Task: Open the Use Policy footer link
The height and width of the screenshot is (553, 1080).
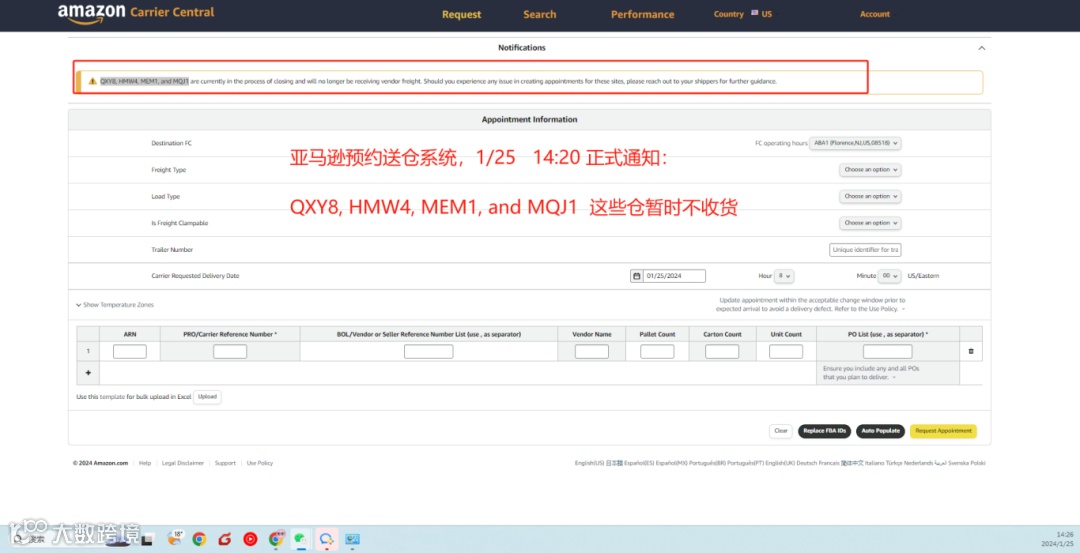Action: click(260, 463)
